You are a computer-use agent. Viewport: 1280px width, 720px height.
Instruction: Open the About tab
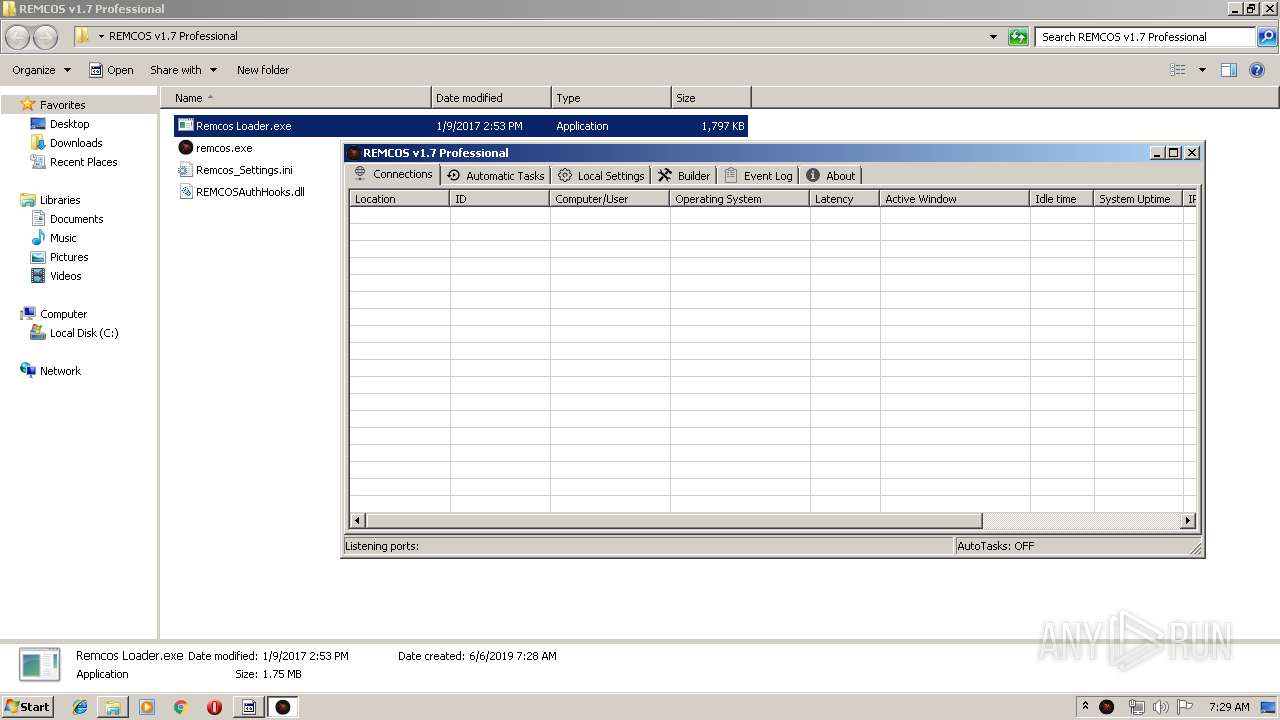(830, 175)
